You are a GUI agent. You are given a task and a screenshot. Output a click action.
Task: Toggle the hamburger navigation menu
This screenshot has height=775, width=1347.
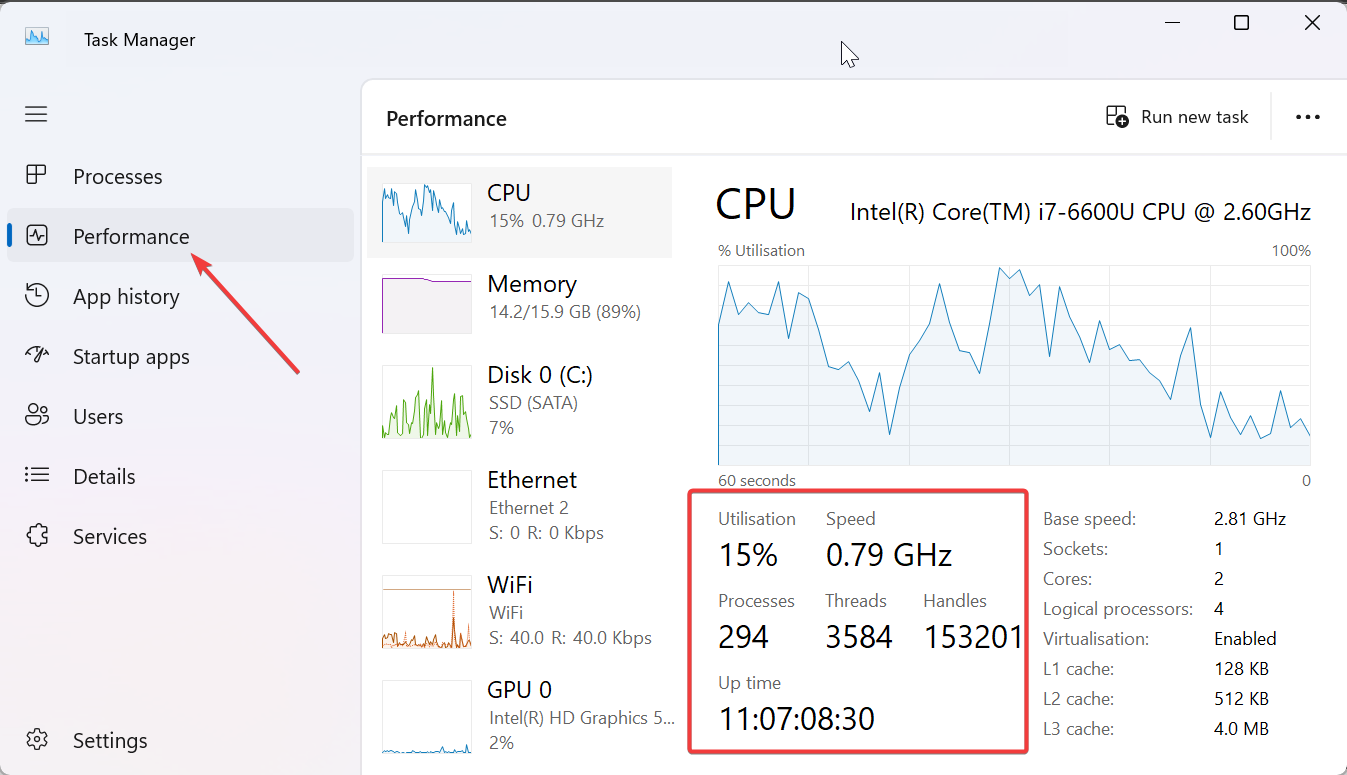36,114
